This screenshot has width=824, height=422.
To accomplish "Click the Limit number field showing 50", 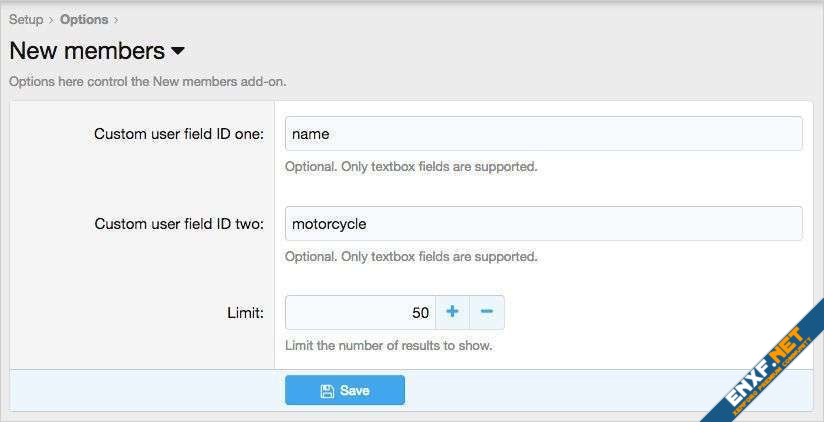I will 360,313.
